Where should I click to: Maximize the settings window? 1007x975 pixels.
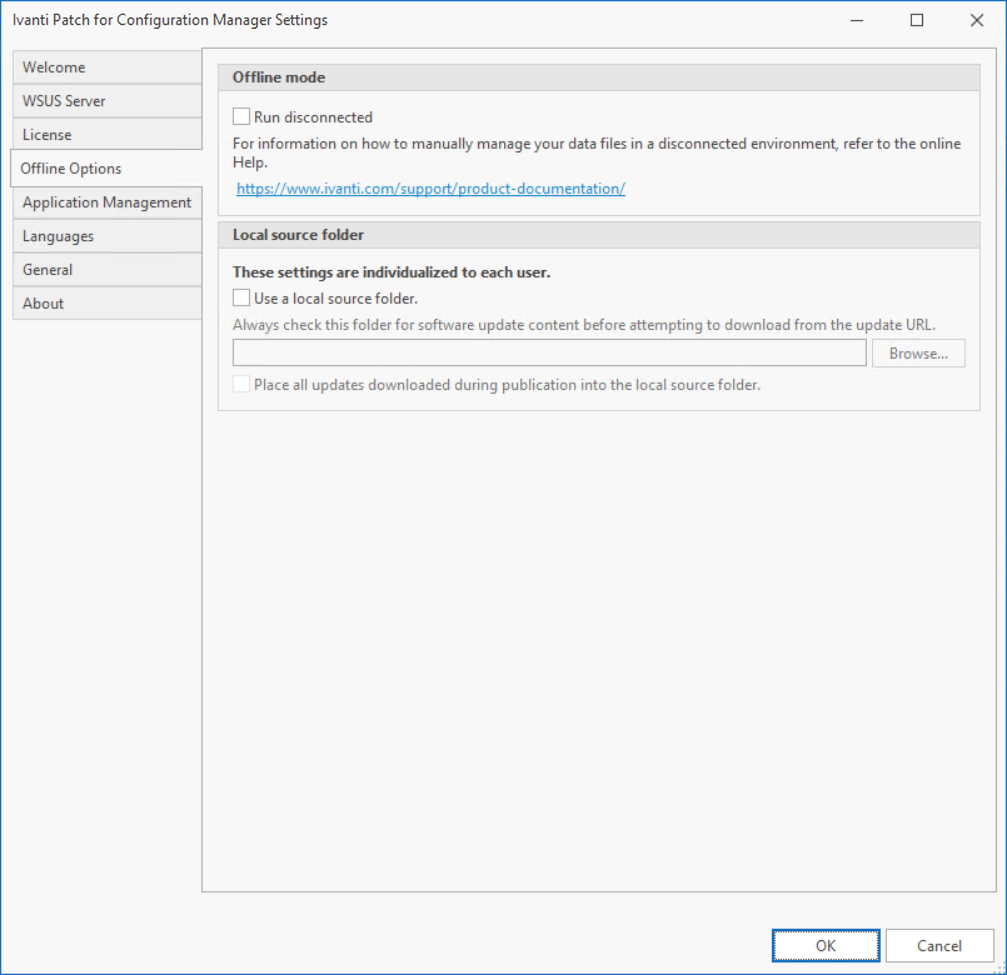point(916,20)
